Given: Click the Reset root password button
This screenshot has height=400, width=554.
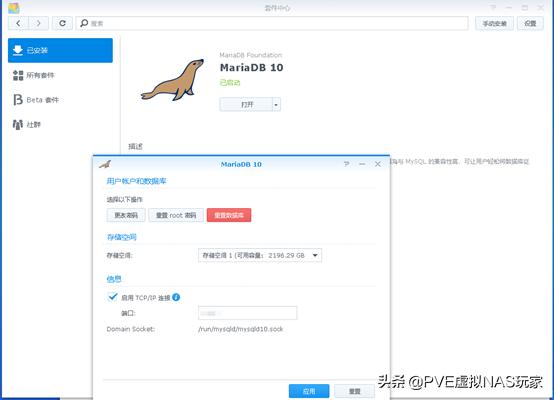Looking at the screenshot, I should click(176, 215).
